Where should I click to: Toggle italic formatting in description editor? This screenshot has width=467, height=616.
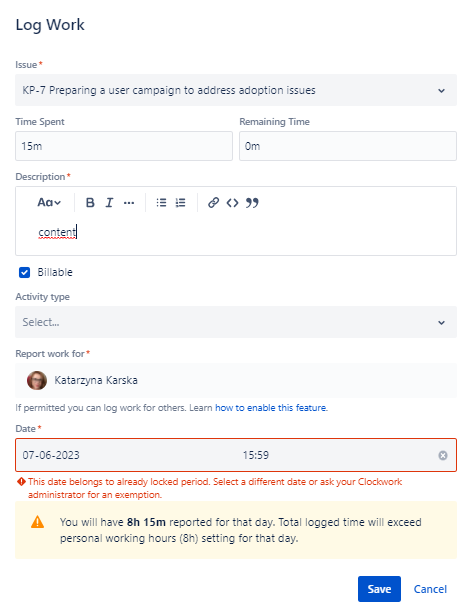point(109,203)
